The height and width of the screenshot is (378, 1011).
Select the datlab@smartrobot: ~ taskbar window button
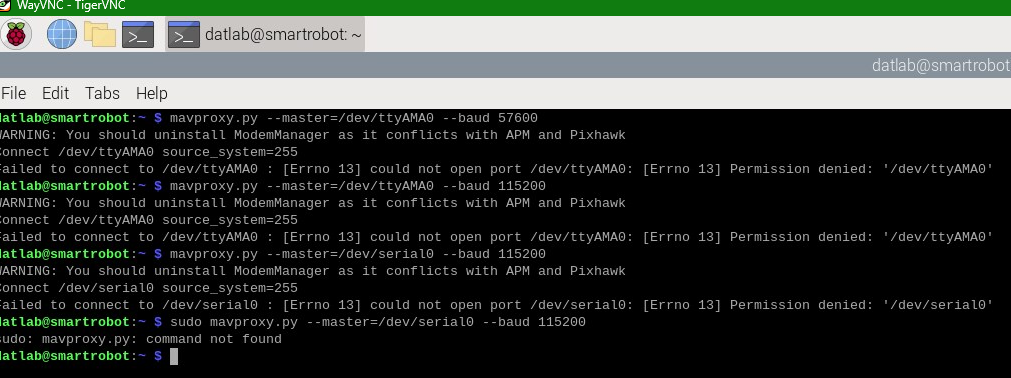pyautogui.click(x=265, y=34)
